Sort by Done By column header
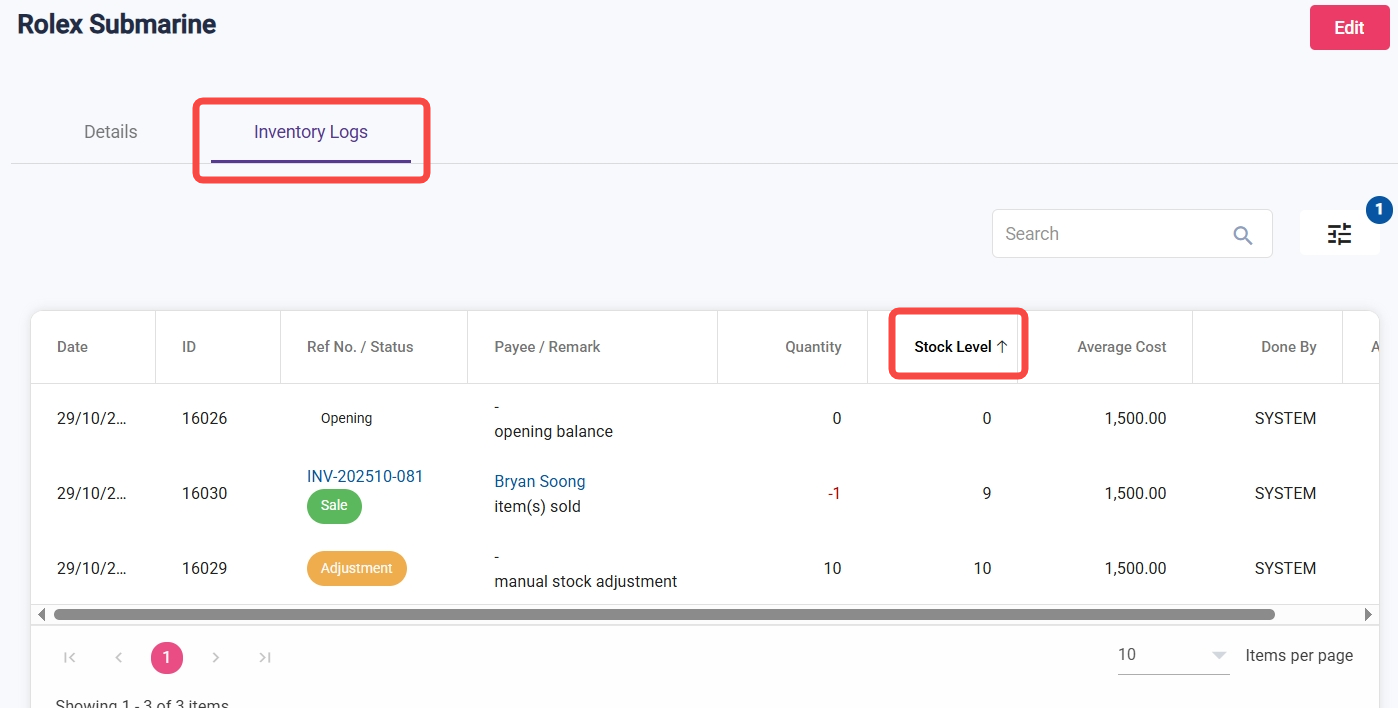 pos(1288,347)
